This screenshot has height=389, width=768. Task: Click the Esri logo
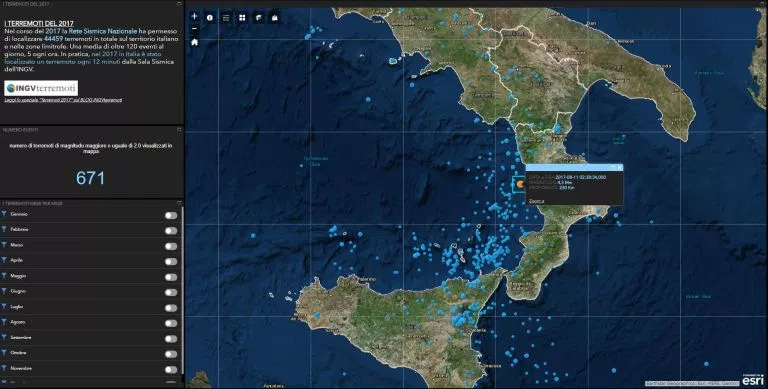[752, 379]
